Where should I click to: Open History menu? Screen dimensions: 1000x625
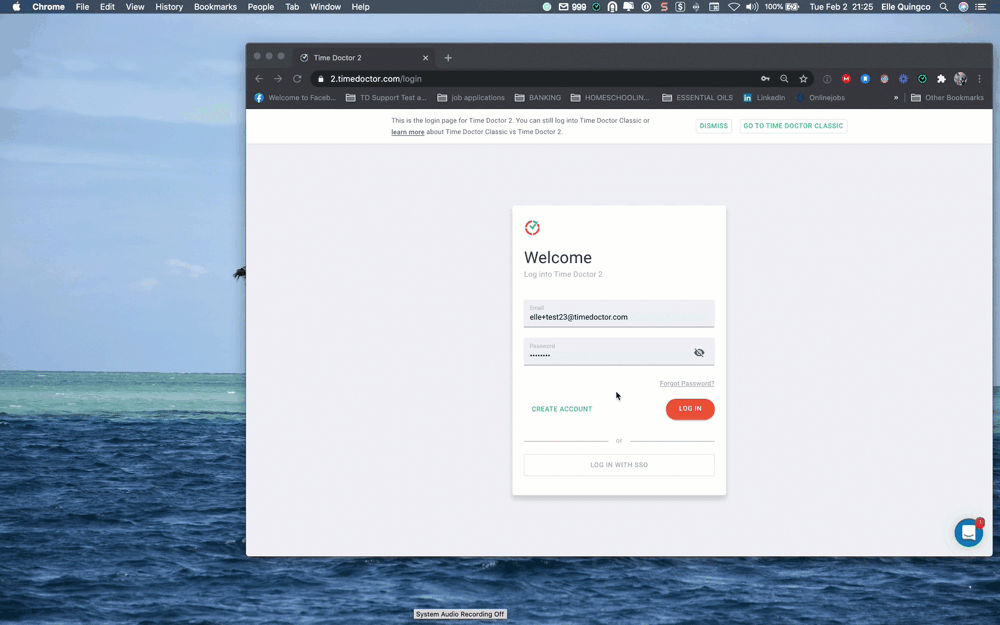pyautogui.click(x=169, y=7)
